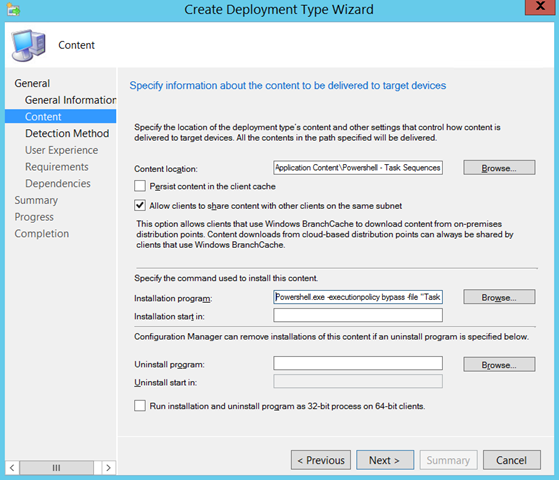Image resolution: width=559 pixels, height=480 pixels.
Task: Open the Dependencies step
Action: tap(58, 183)
